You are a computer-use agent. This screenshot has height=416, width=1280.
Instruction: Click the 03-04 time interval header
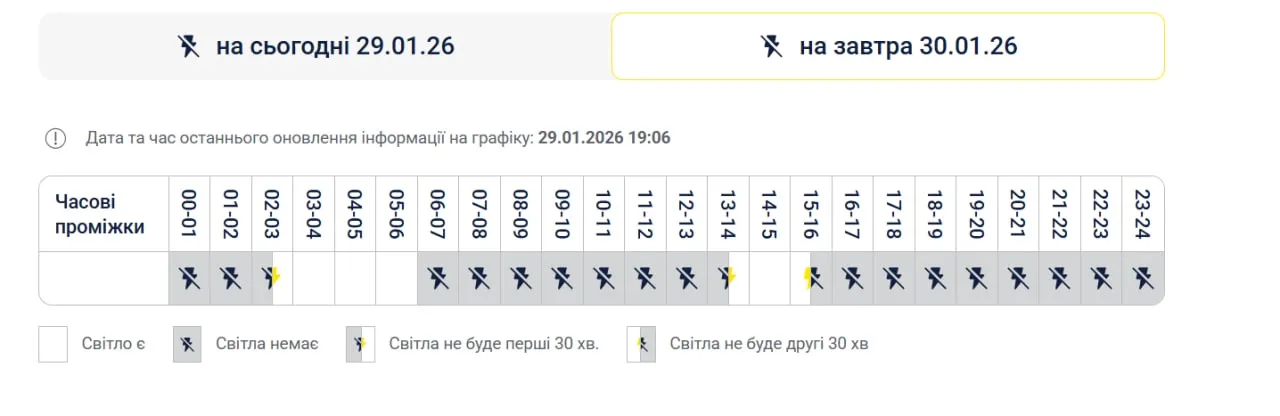pos(314,213)
